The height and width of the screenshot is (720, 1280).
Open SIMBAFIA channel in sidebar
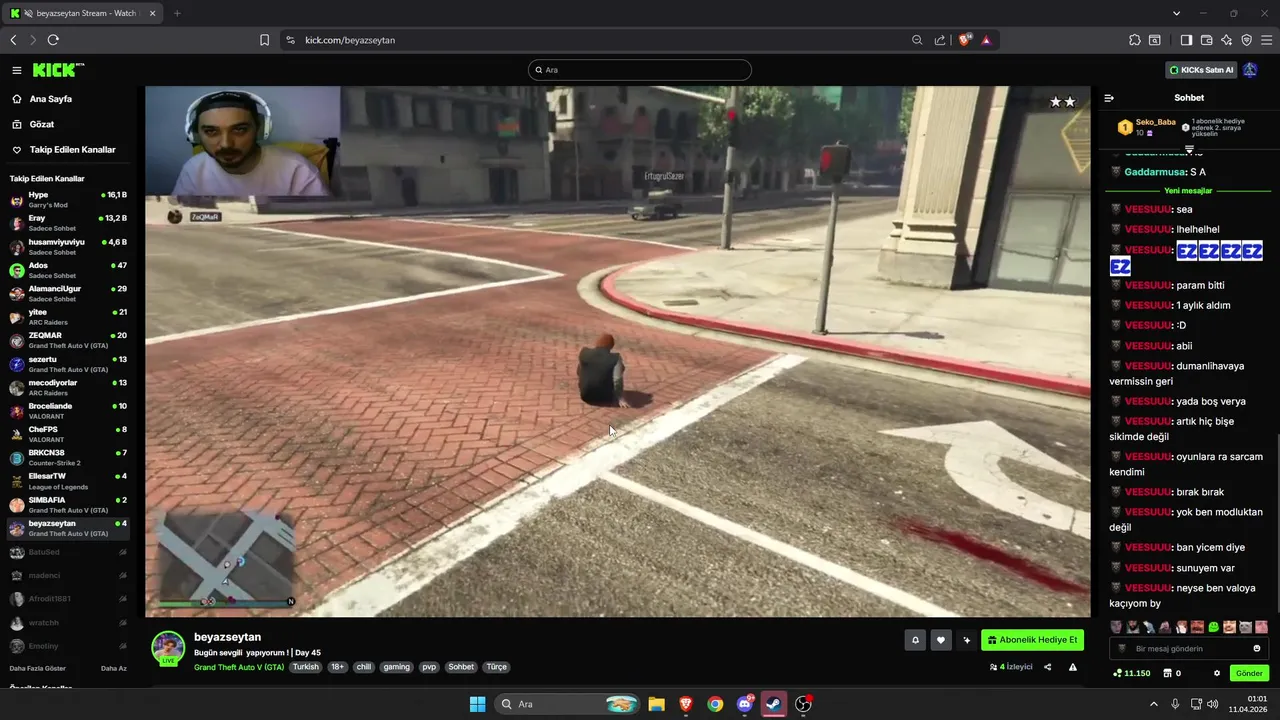tap(70, 504)
